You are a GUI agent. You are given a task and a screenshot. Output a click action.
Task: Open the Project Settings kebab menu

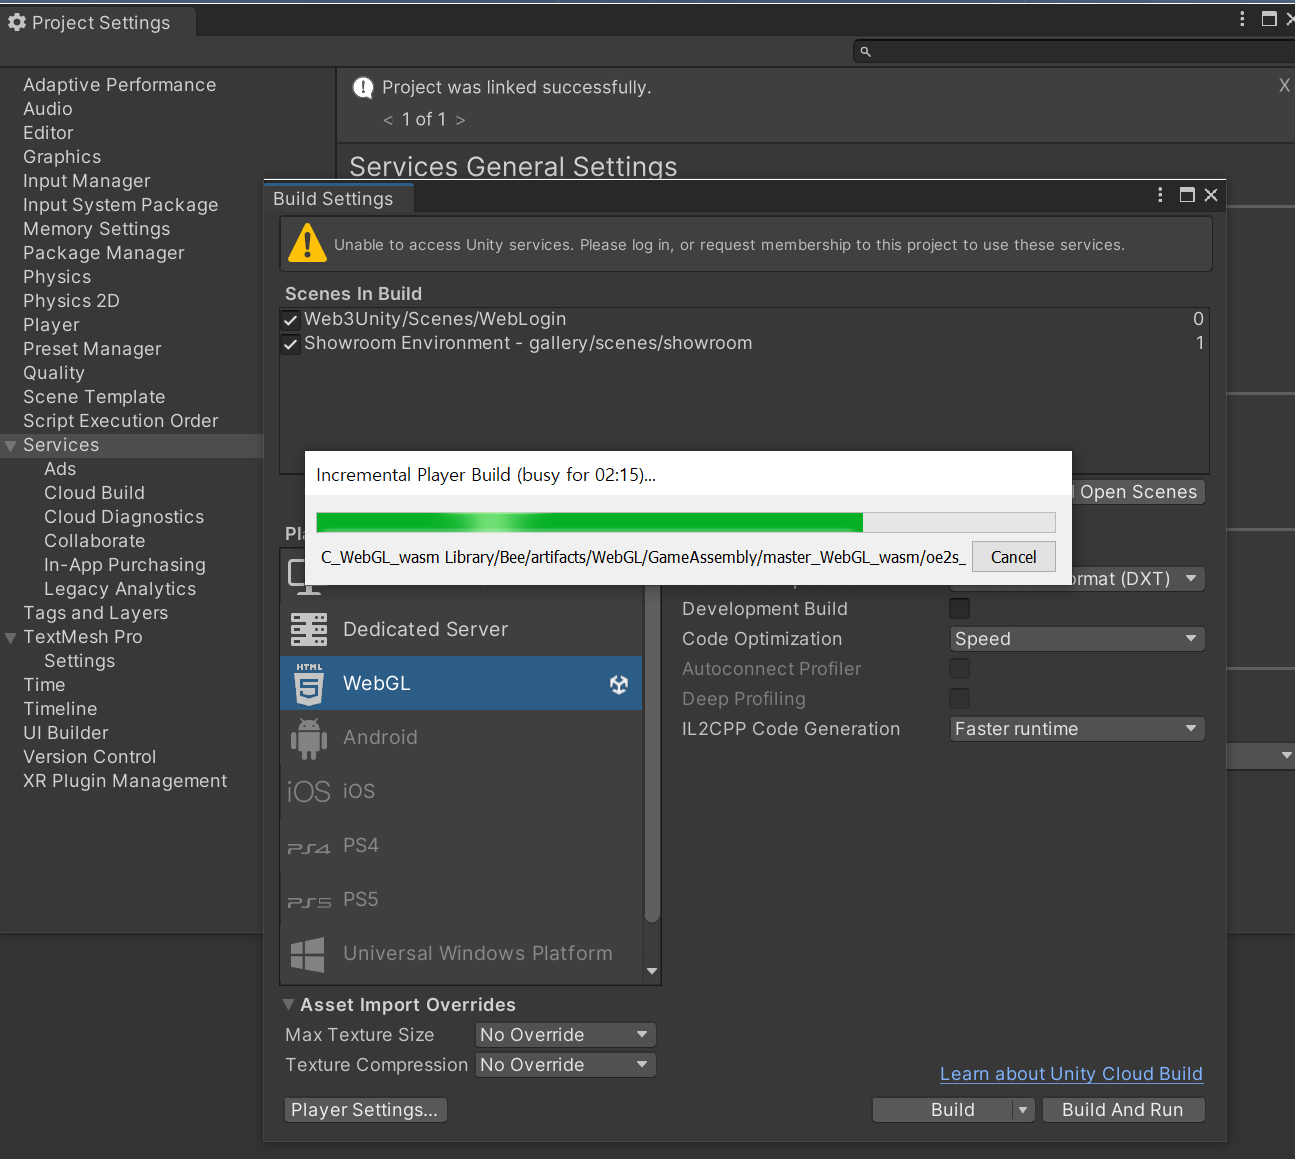pos(1242,19)
